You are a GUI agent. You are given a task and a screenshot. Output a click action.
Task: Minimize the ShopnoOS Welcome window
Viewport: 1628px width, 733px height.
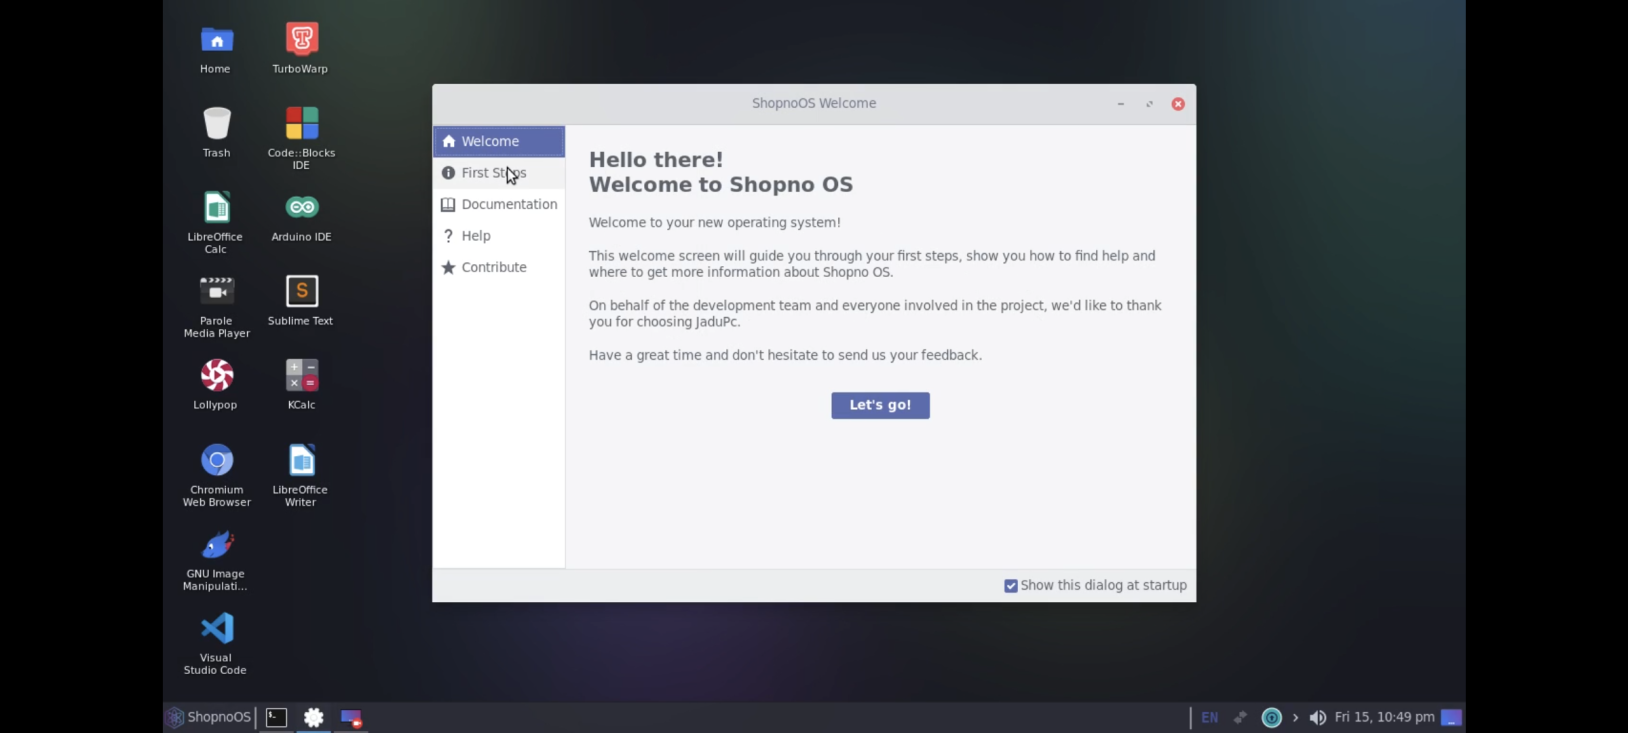(1121, 104)
